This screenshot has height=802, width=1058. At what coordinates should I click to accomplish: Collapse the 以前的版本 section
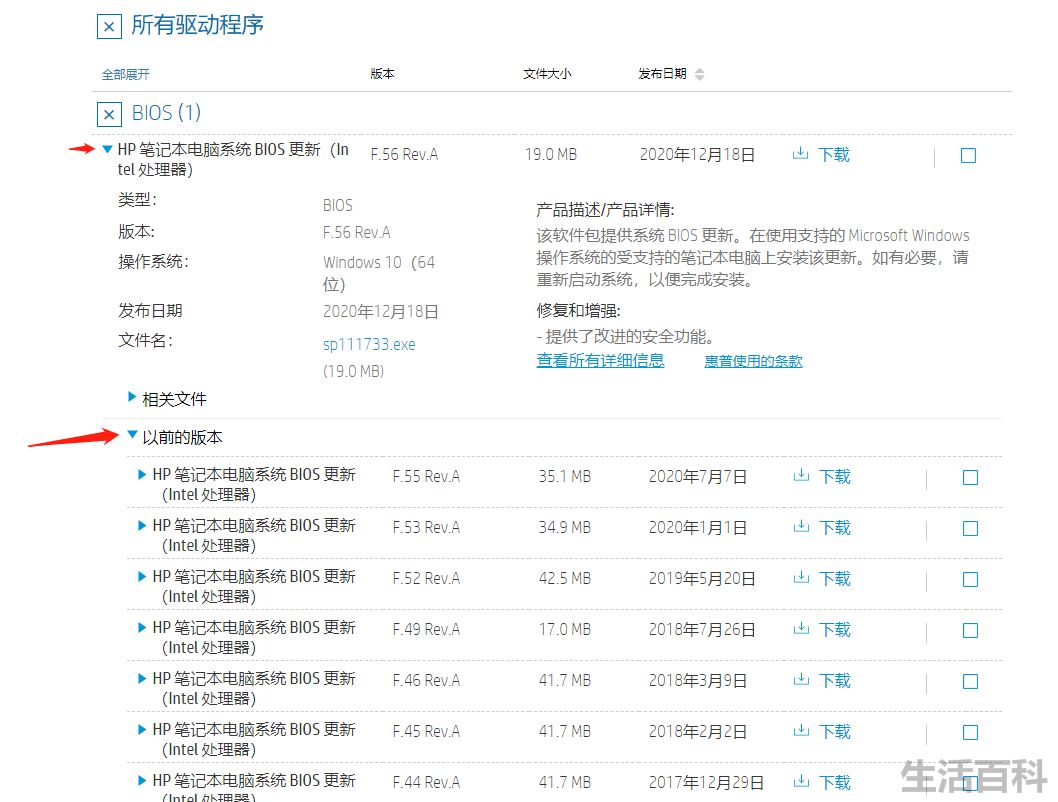pyautogui.click(x=132, y=434)
